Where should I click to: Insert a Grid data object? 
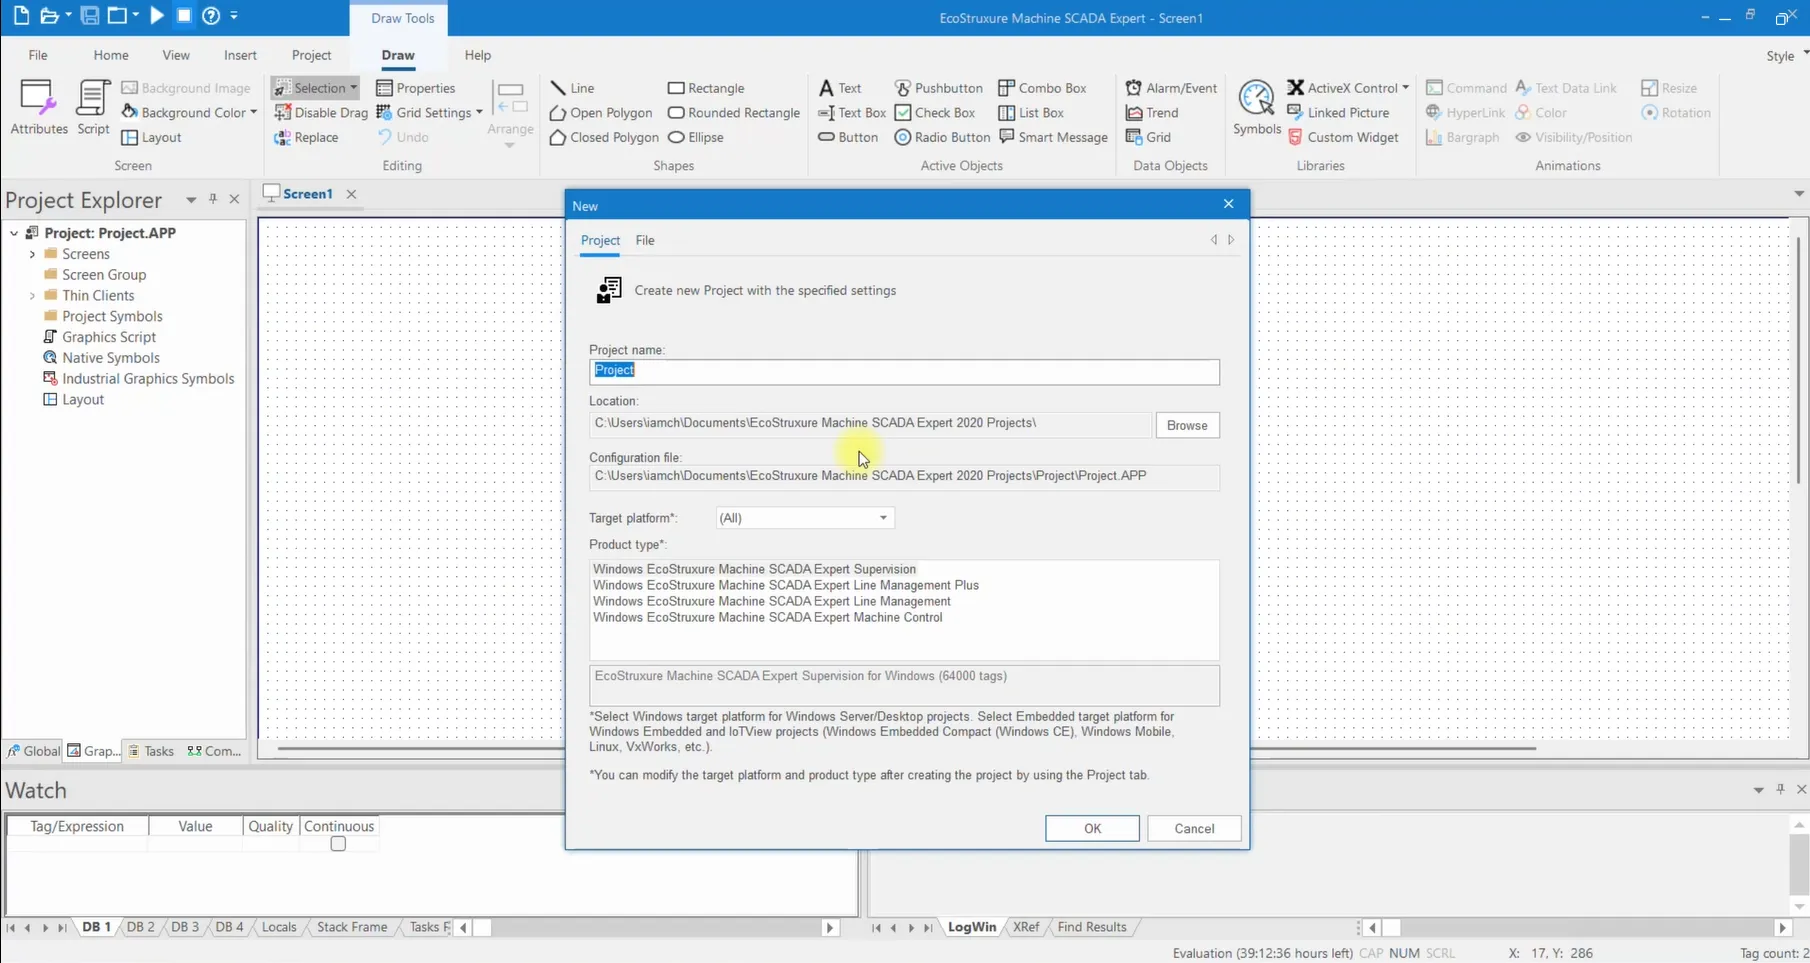point(1148,137)
